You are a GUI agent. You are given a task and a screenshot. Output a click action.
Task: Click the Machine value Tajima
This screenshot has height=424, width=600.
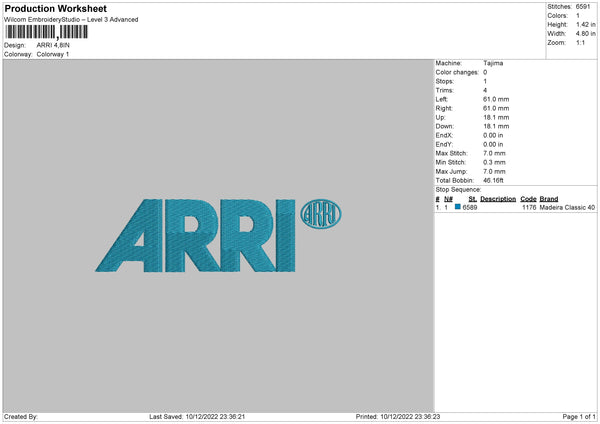(493, 62)
